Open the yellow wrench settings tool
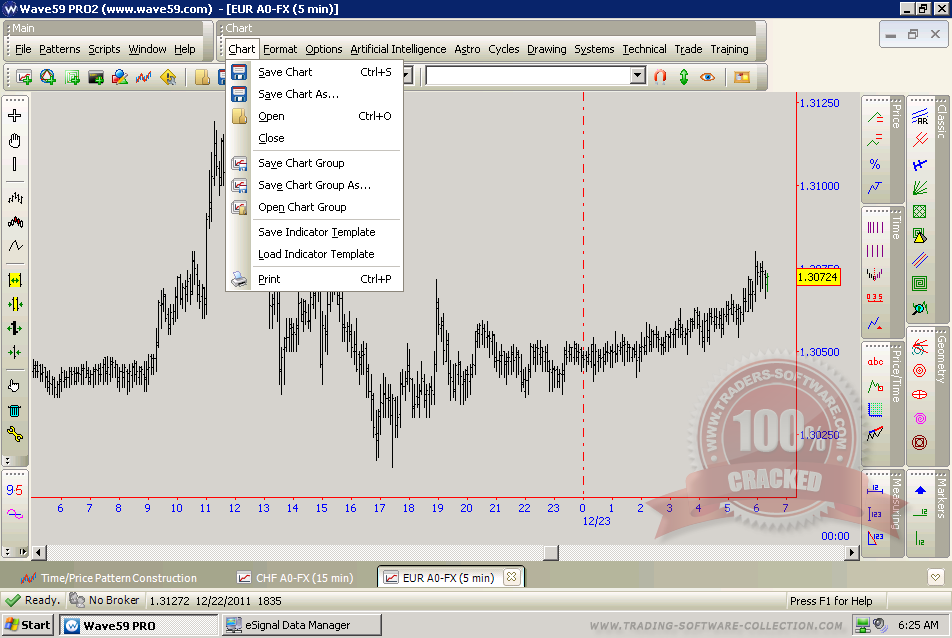 pos(14,434)
